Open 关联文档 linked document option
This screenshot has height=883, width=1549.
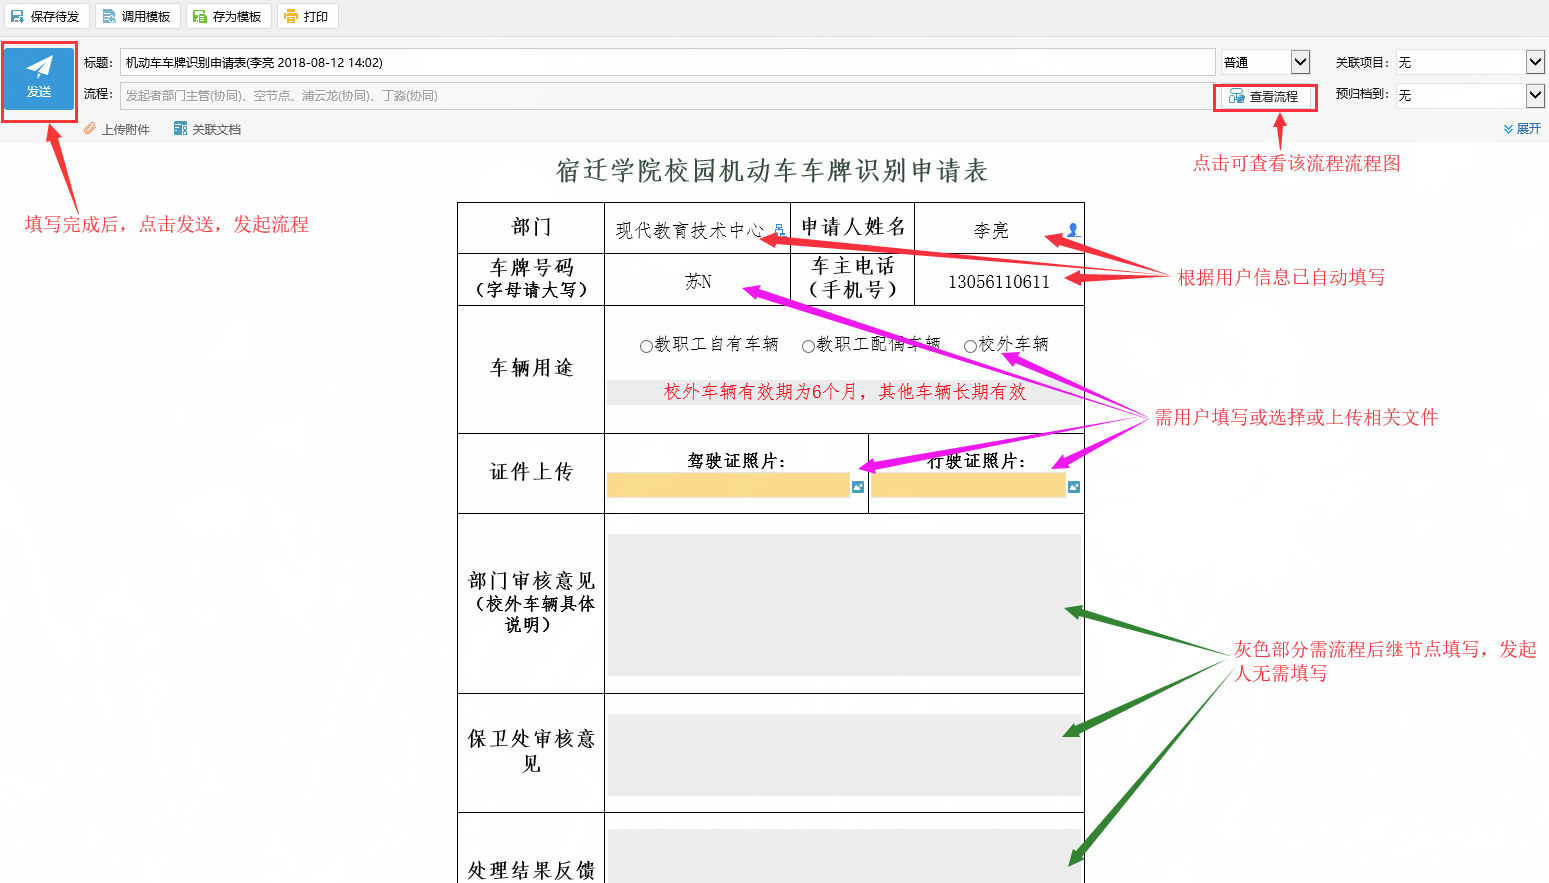207,129
